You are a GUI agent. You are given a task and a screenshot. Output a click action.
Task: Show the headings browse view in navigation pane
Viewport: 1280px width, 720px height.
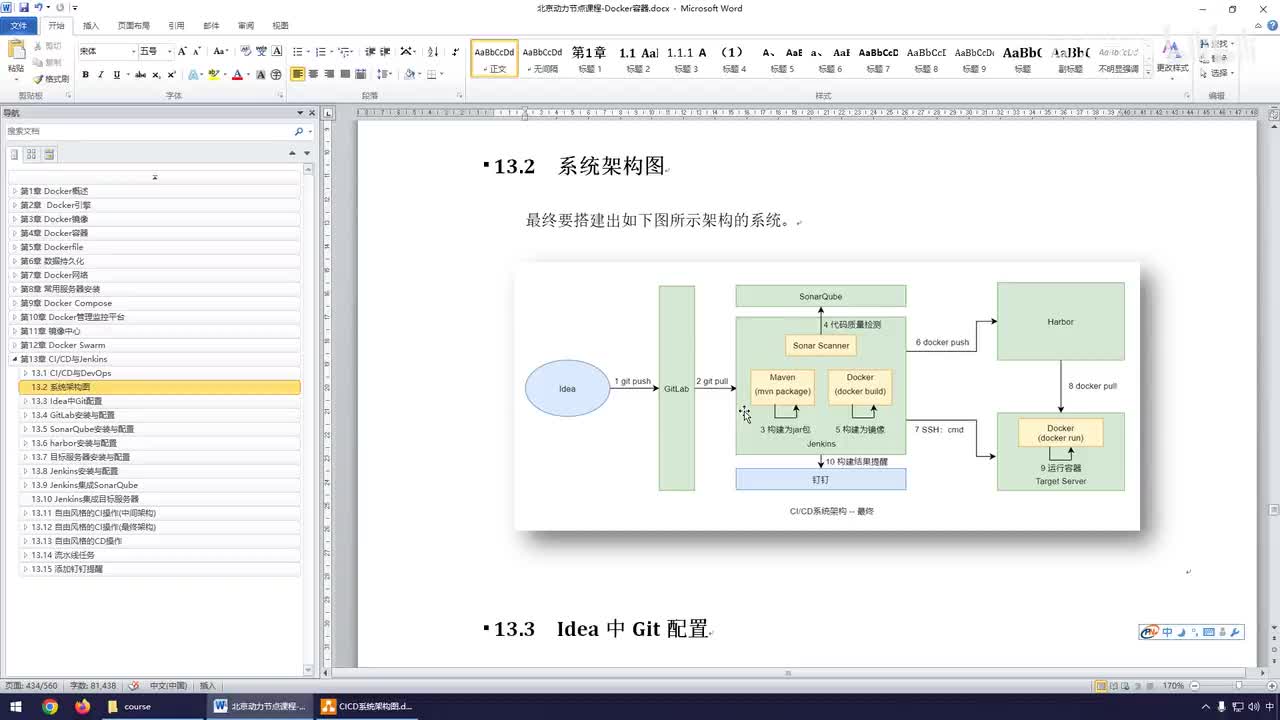[14, 154]
